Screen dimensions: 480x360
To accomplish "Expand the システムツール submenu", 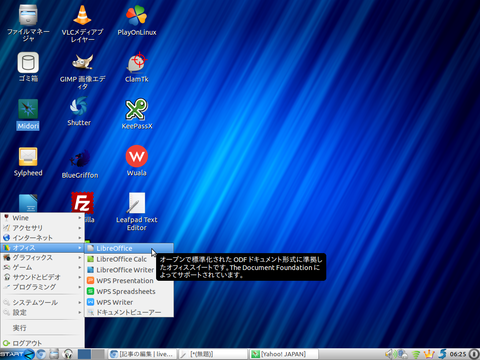I will pyautogui.click(x=42, y=302).
